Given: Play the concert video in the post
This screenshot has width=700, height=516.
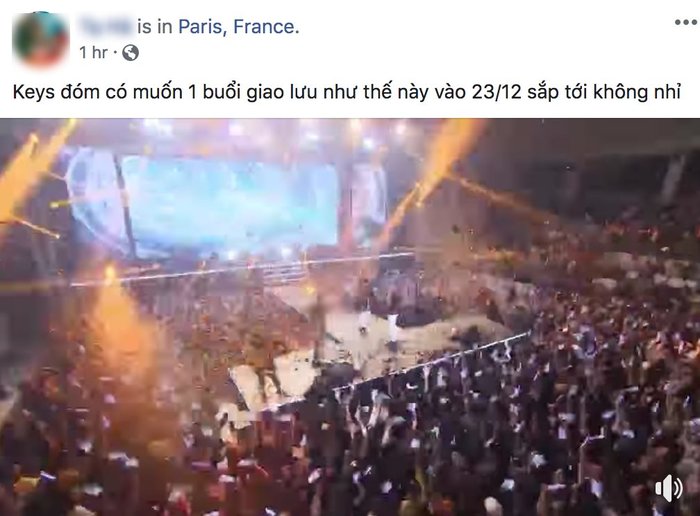Looking at the screenshot, I should click(x=350, y=317).
